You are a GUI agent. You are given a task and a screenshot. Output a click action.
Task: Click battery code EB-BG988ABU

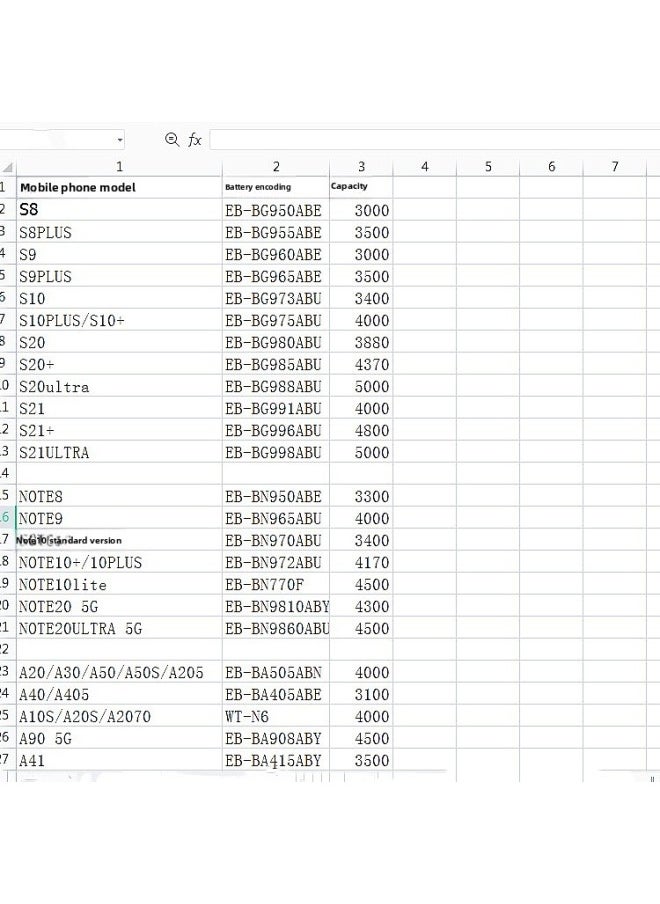276,386
